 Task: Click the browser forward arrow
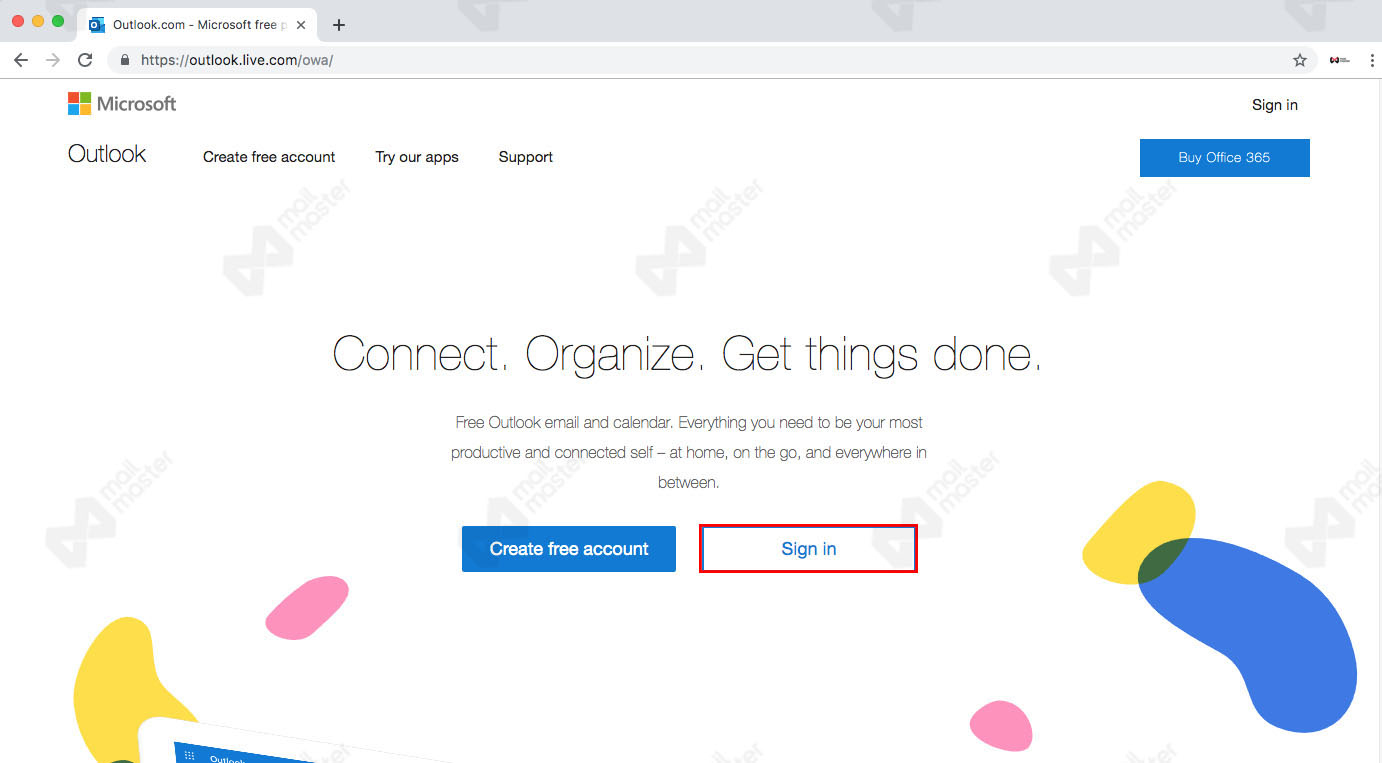pyautogui.click(x=53, y=60)
